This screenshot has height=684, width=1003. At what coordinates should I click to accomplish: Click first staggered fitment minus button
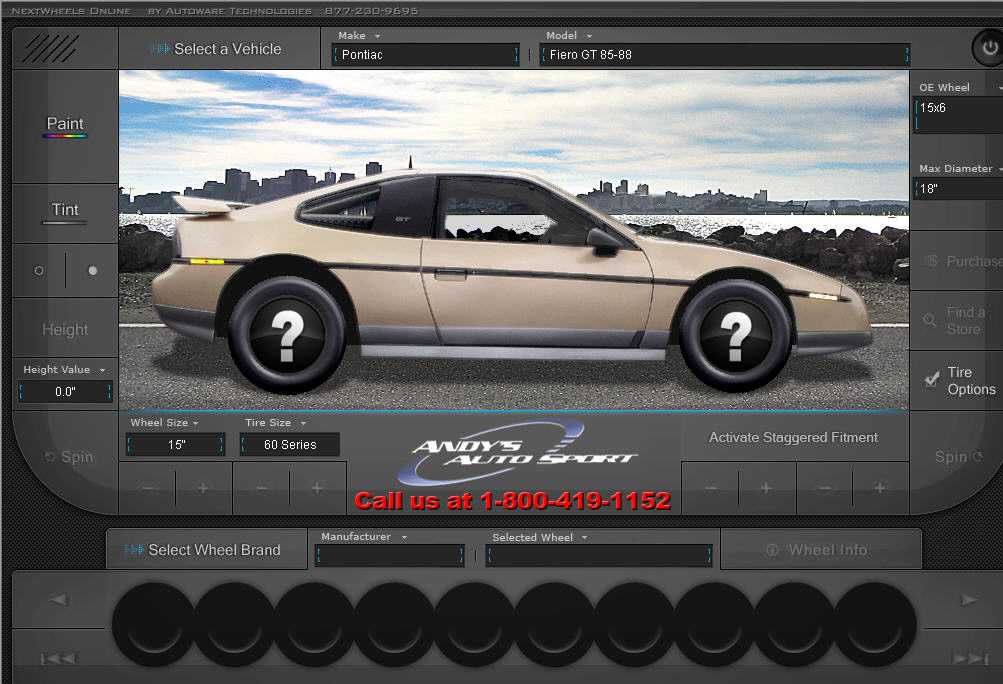tap(711, 489)
